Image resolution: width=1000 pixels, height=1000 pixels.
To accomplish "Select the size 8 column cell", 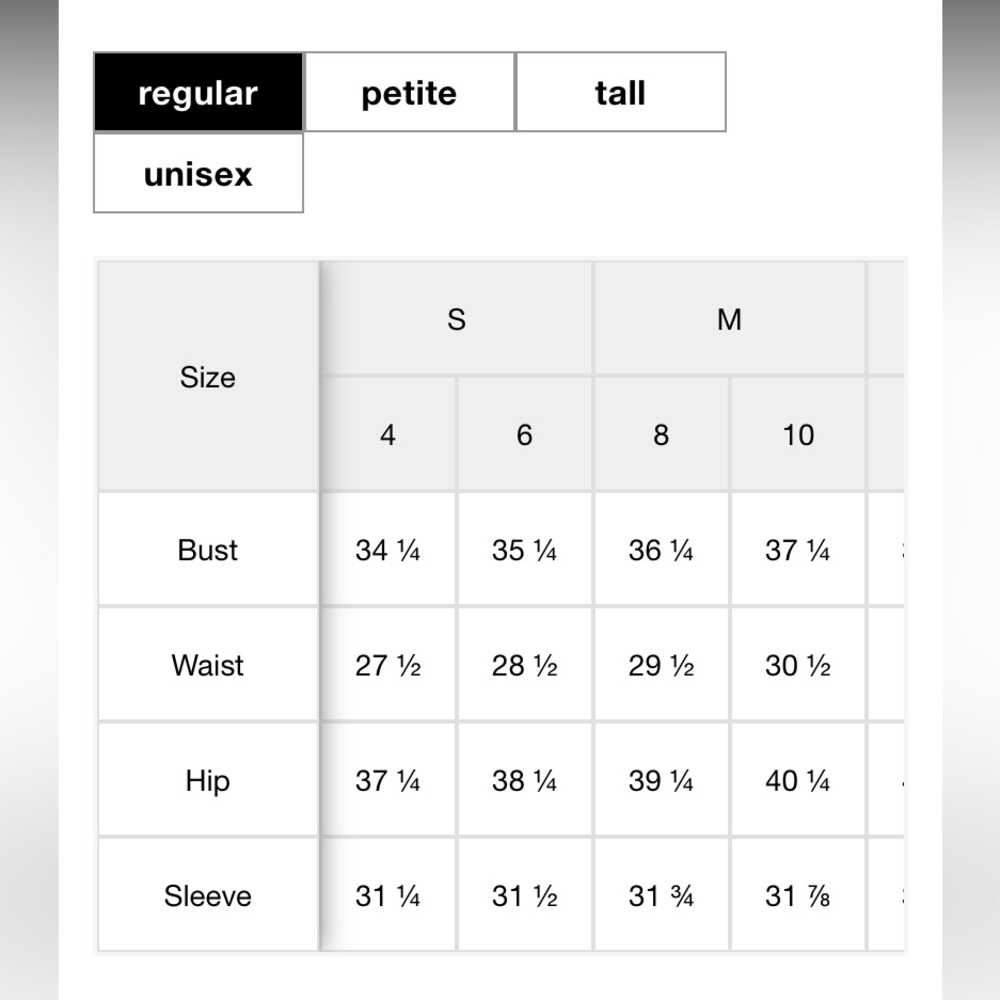I will pos(661,435).
